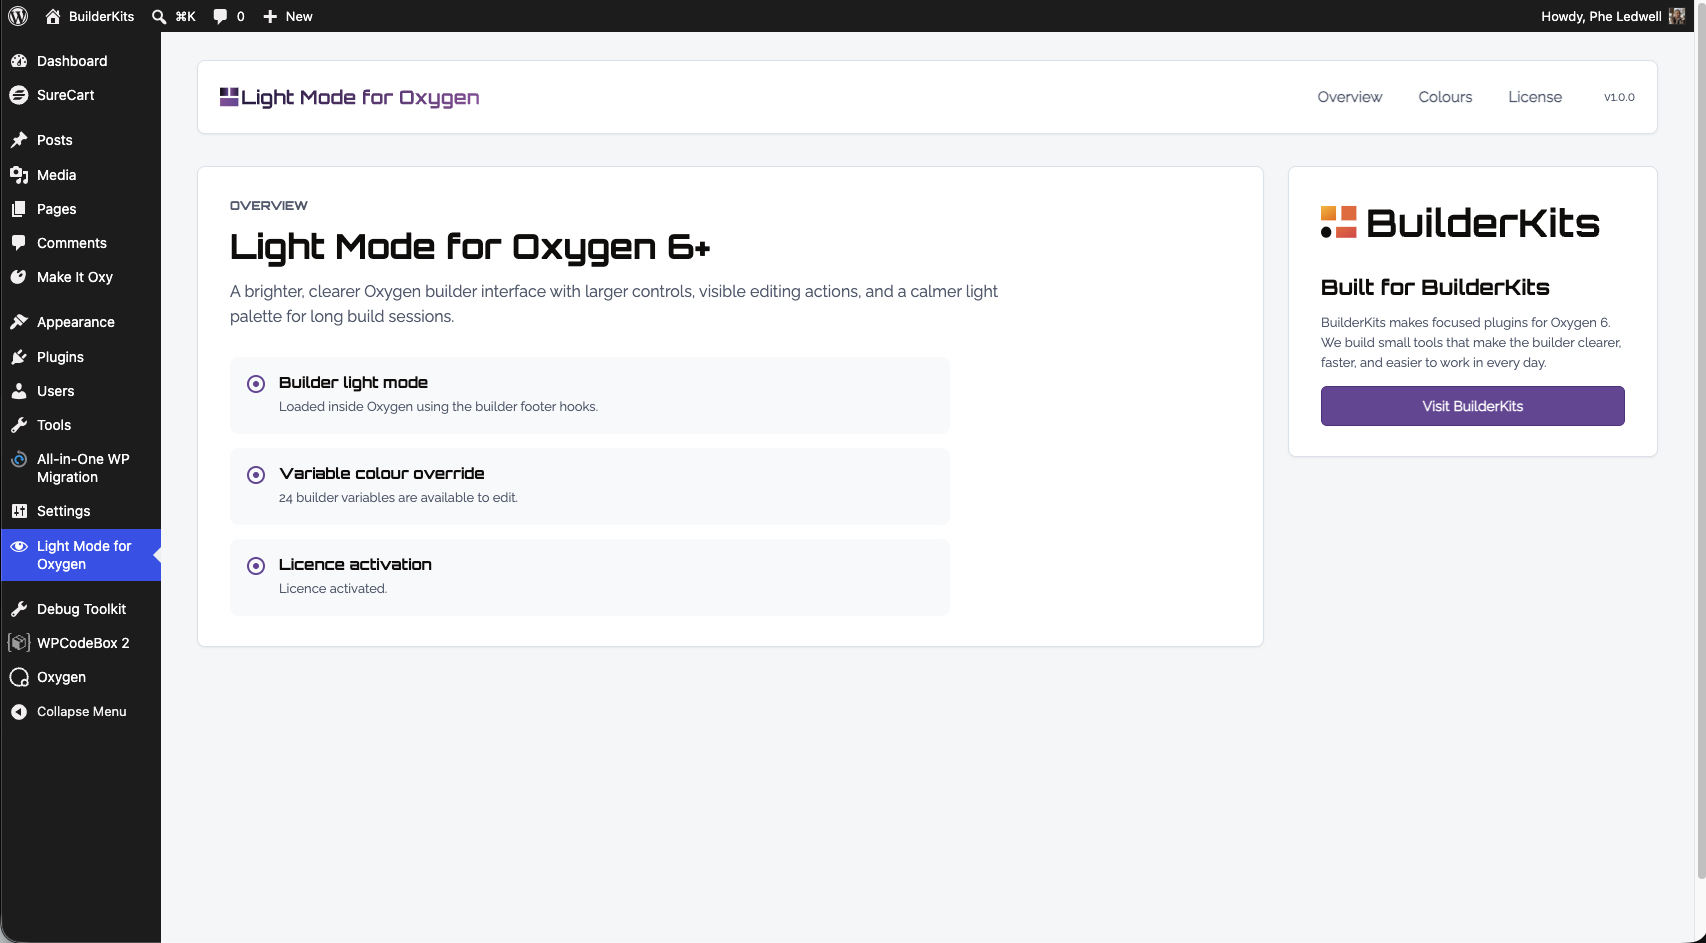Image resolution: width=1706 pixels, height=943 pixels.
Task: Click the SureCart sidebar icon
Action: [19, 95]
